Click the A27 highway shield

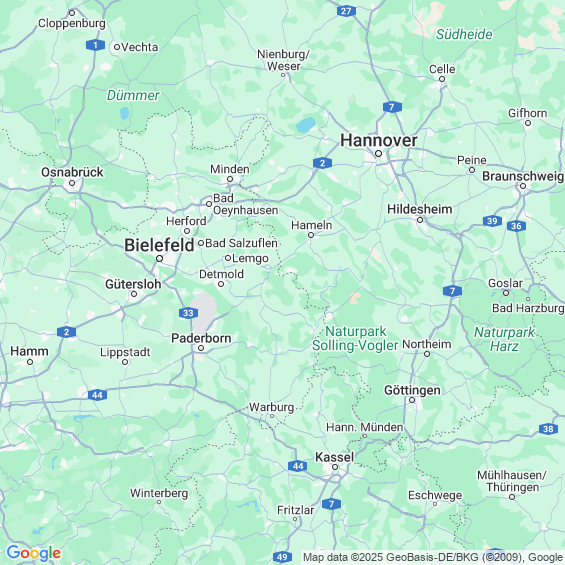point(346,11)
